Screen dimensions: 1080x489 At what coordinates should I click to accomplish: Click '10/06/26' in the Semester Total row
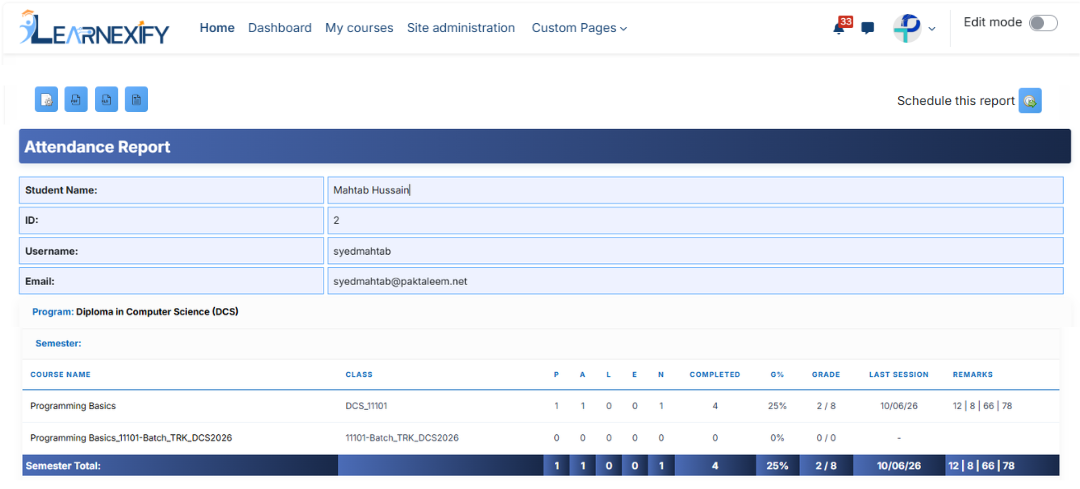(899, 466)
